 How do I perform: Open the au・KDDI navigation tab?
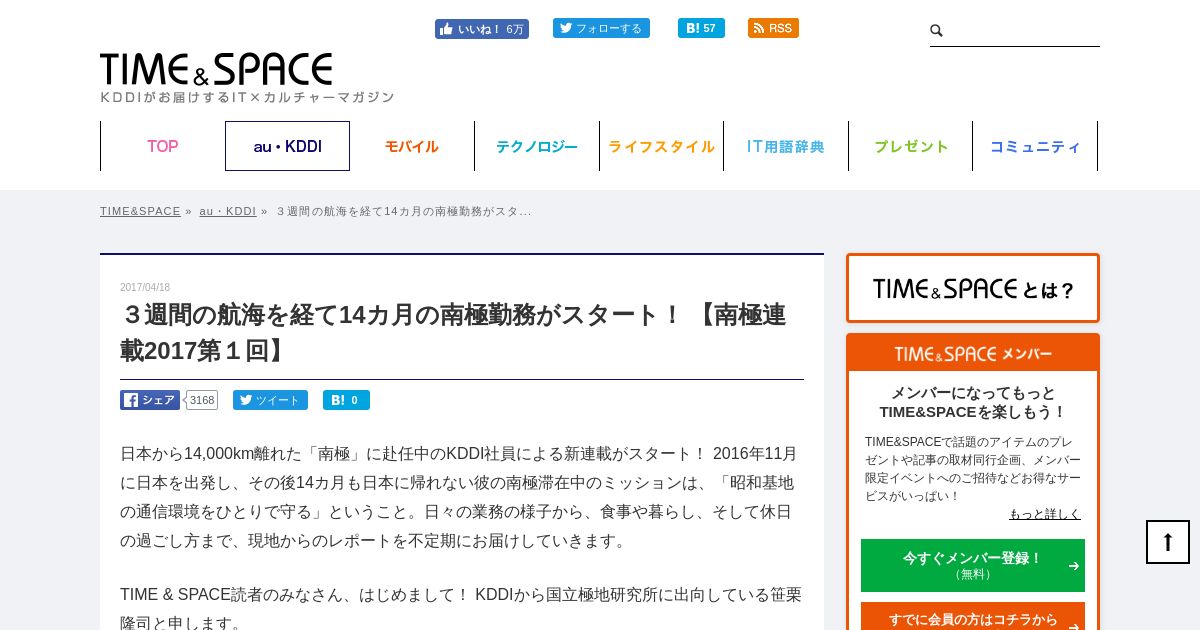pyautogui.click(x=287, y=146)
